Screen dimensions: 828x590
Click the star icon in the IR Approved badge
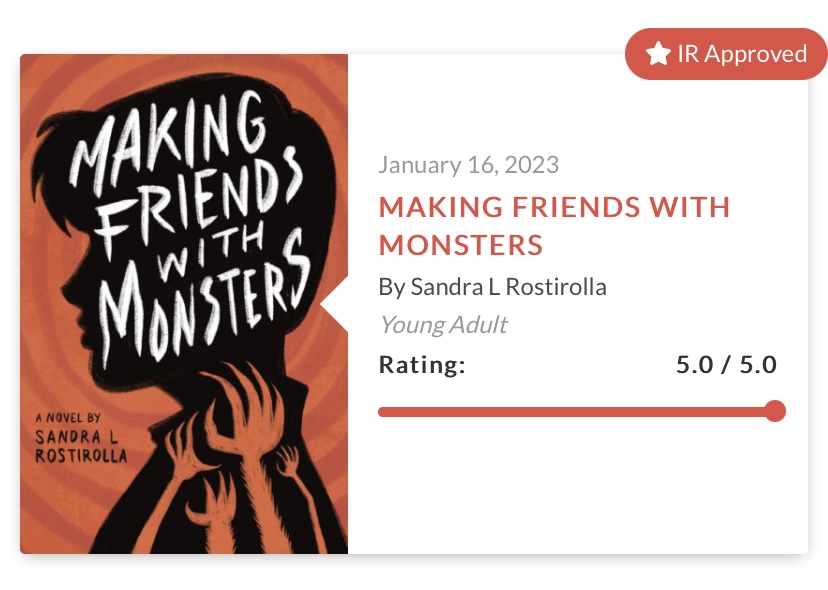coord(657,54)
